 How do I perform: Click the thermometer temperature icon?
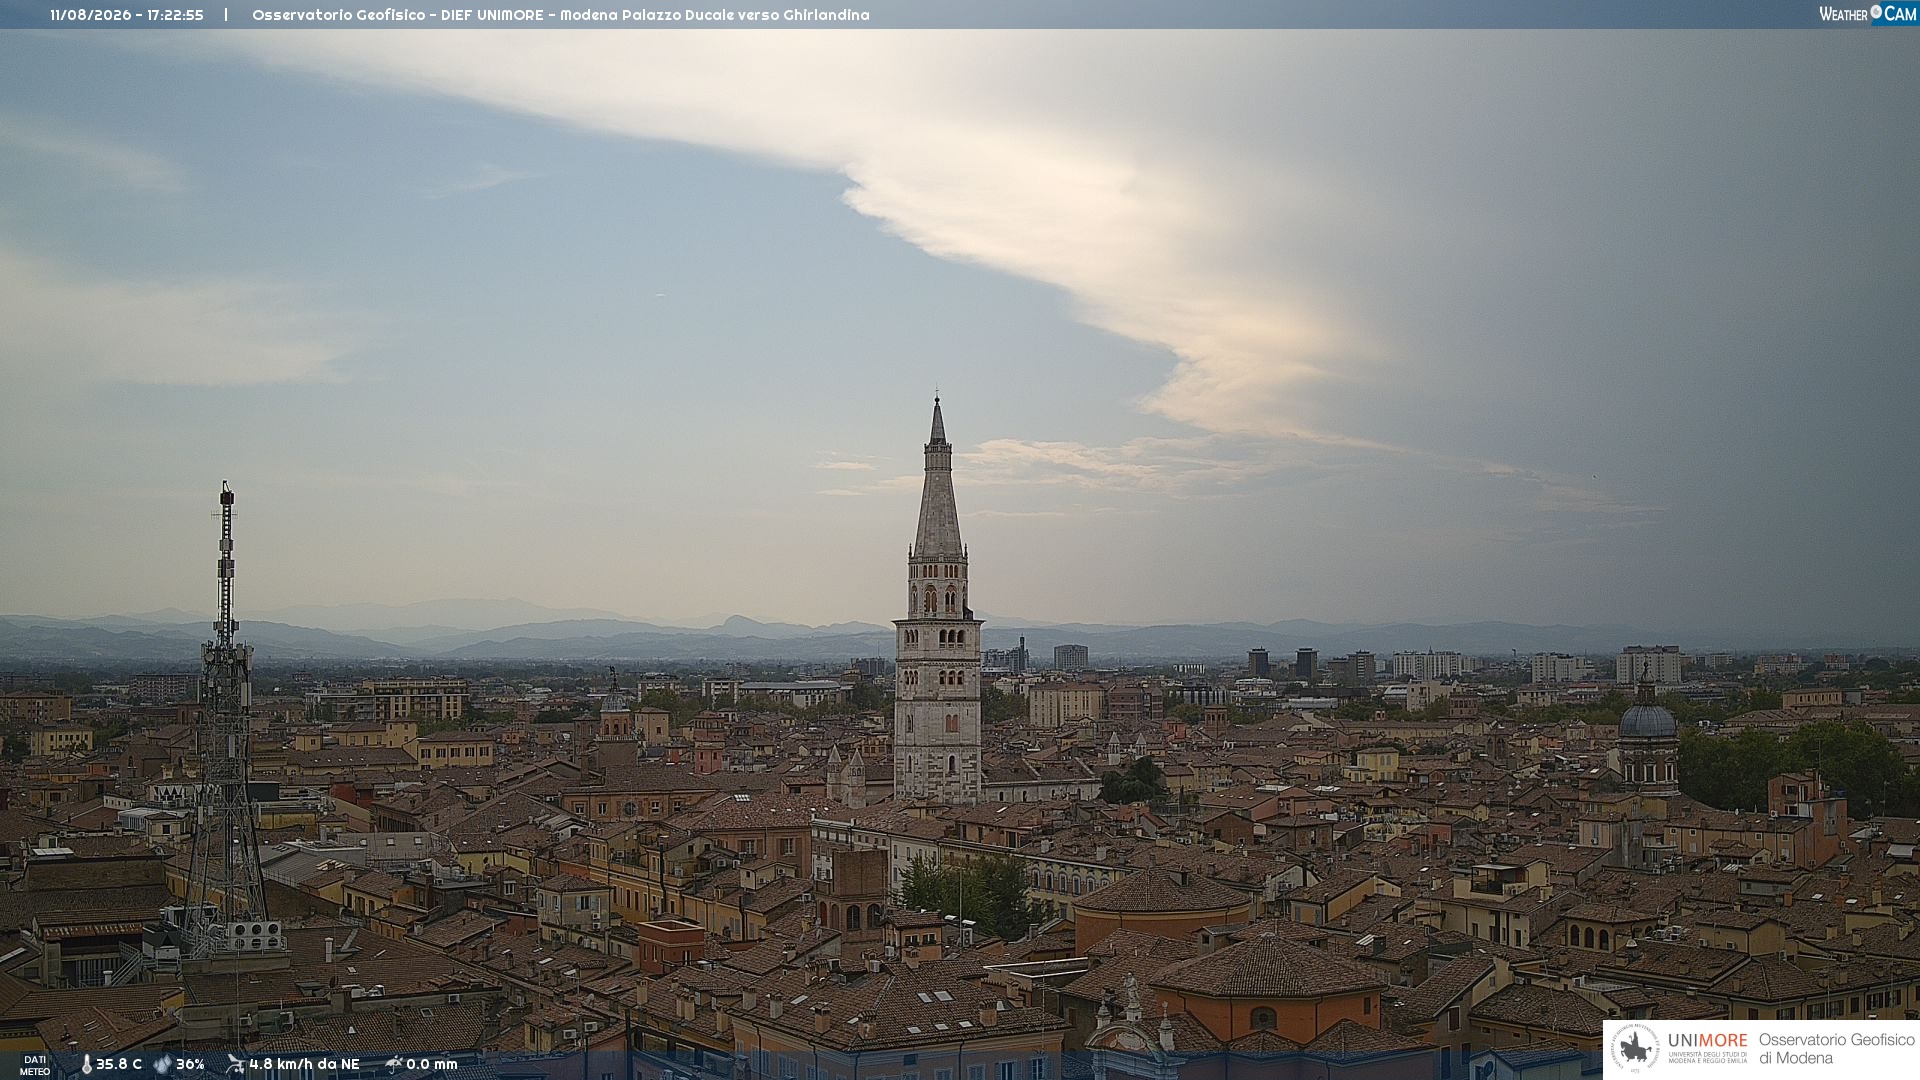86,1064
